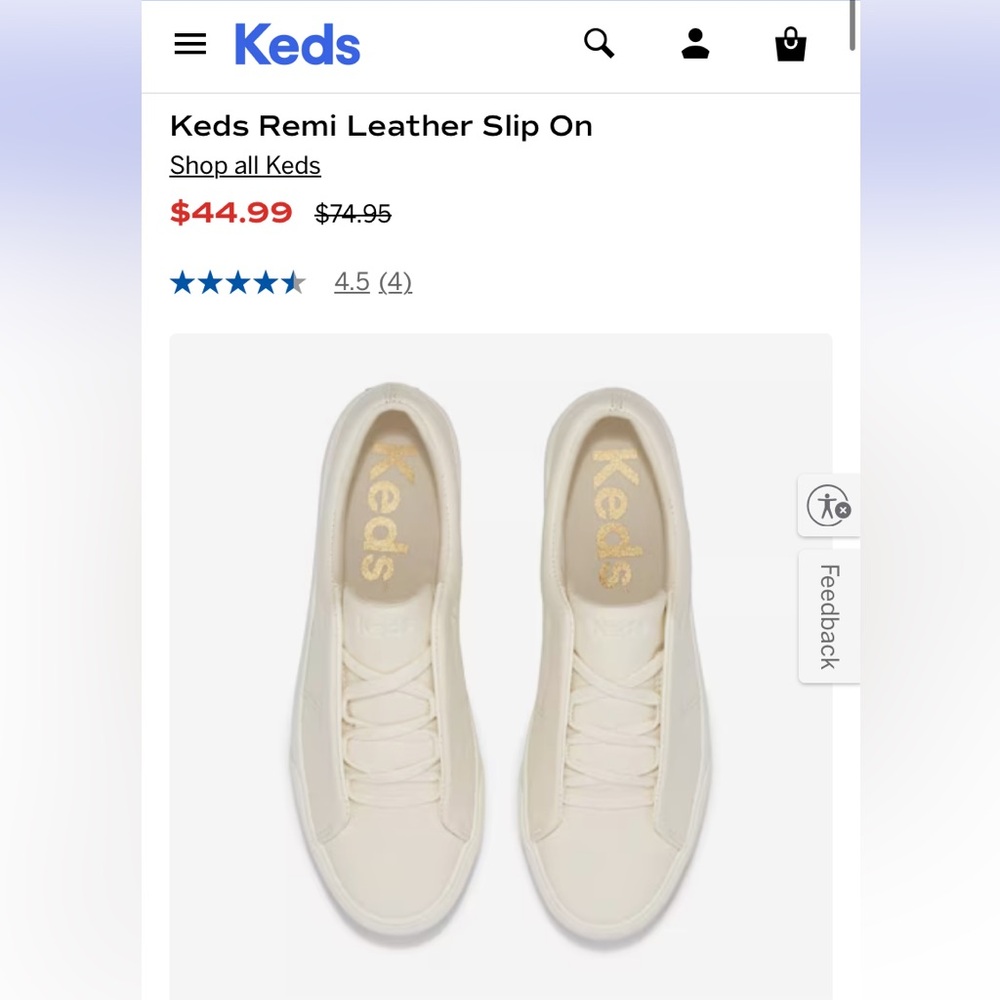
Task: Click the sale price $44.99
Action: [231, 213]
